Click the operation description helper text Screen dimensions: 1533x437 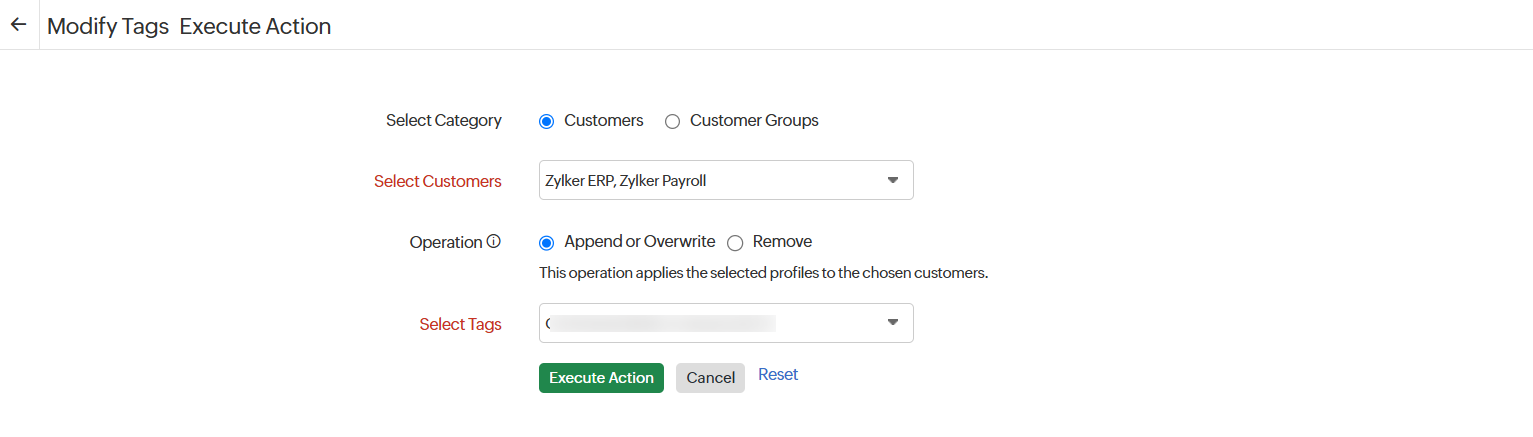pos(763,272)
